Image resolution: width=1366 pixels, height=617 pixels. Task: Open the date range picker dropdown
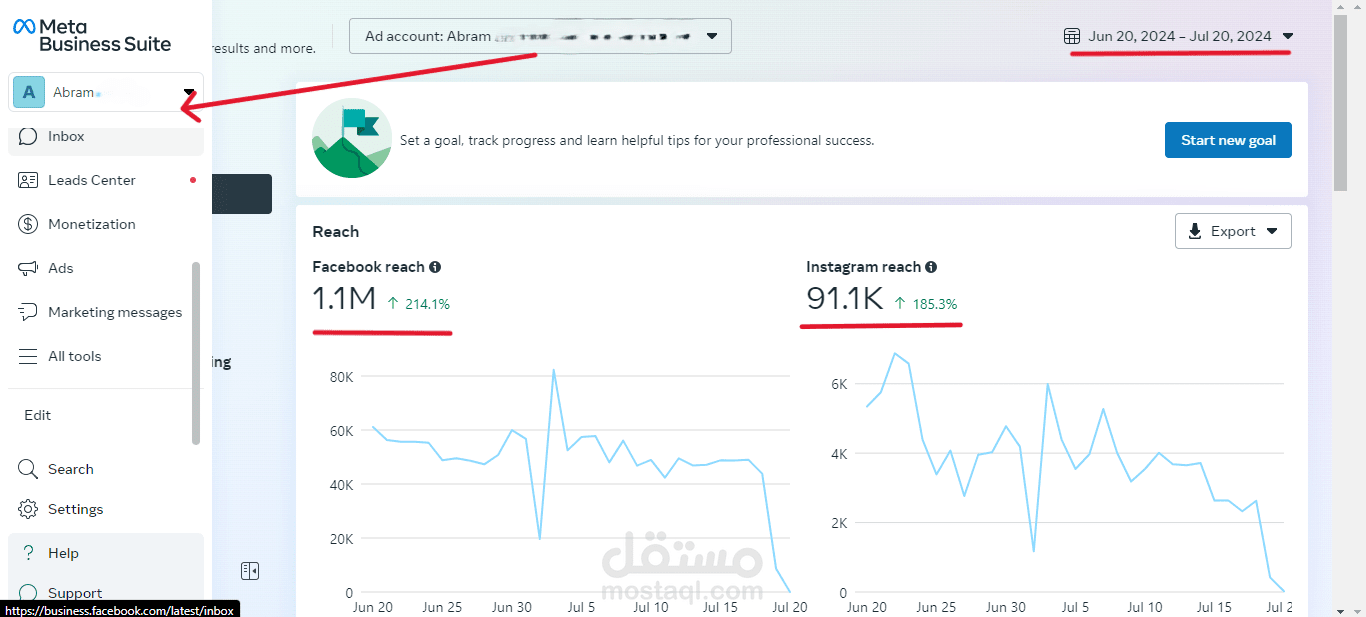click(1179, 36)
